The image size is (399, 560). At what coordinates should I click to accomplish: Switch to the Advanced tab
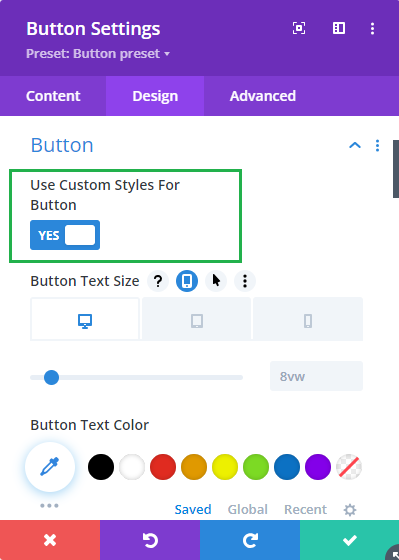click(263, 96)
